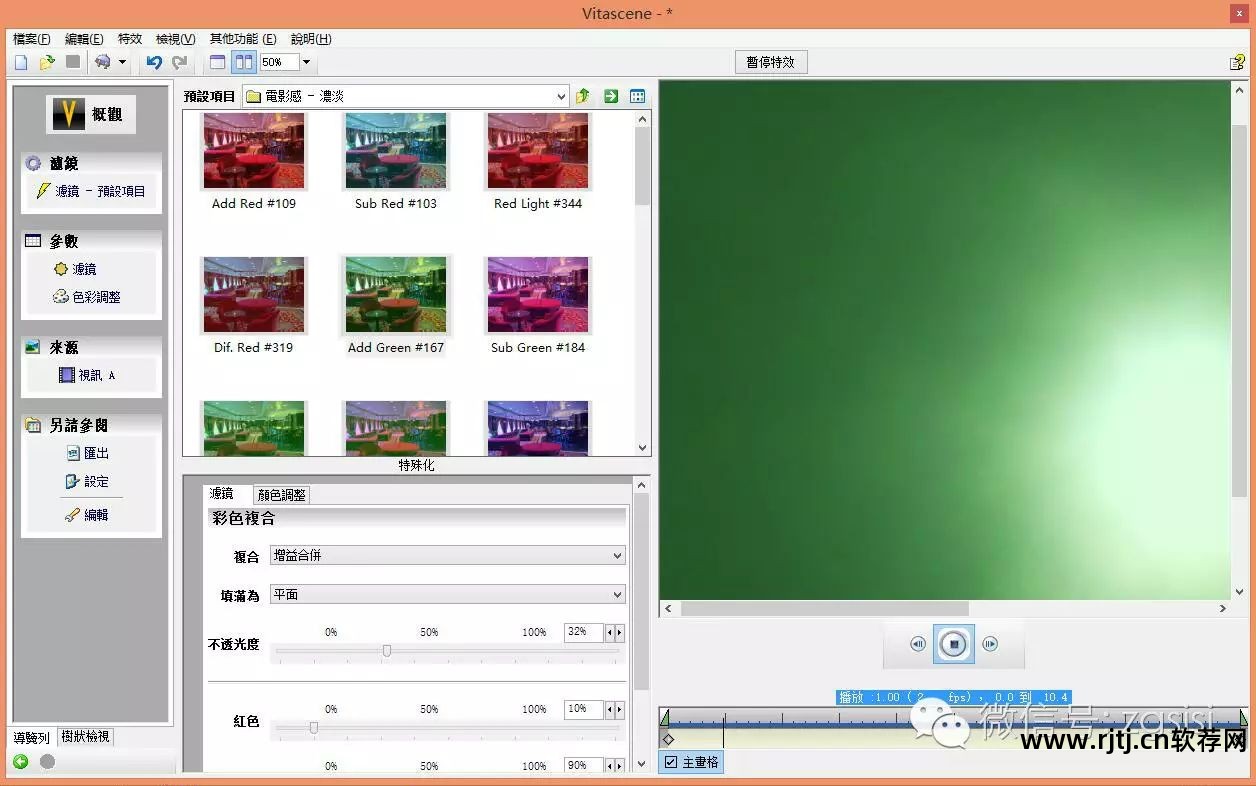Image resolution: width=1256 pixels, height=786 pixels.
Task: Click the New file icon in toolbar
Action: coord(21,62)
